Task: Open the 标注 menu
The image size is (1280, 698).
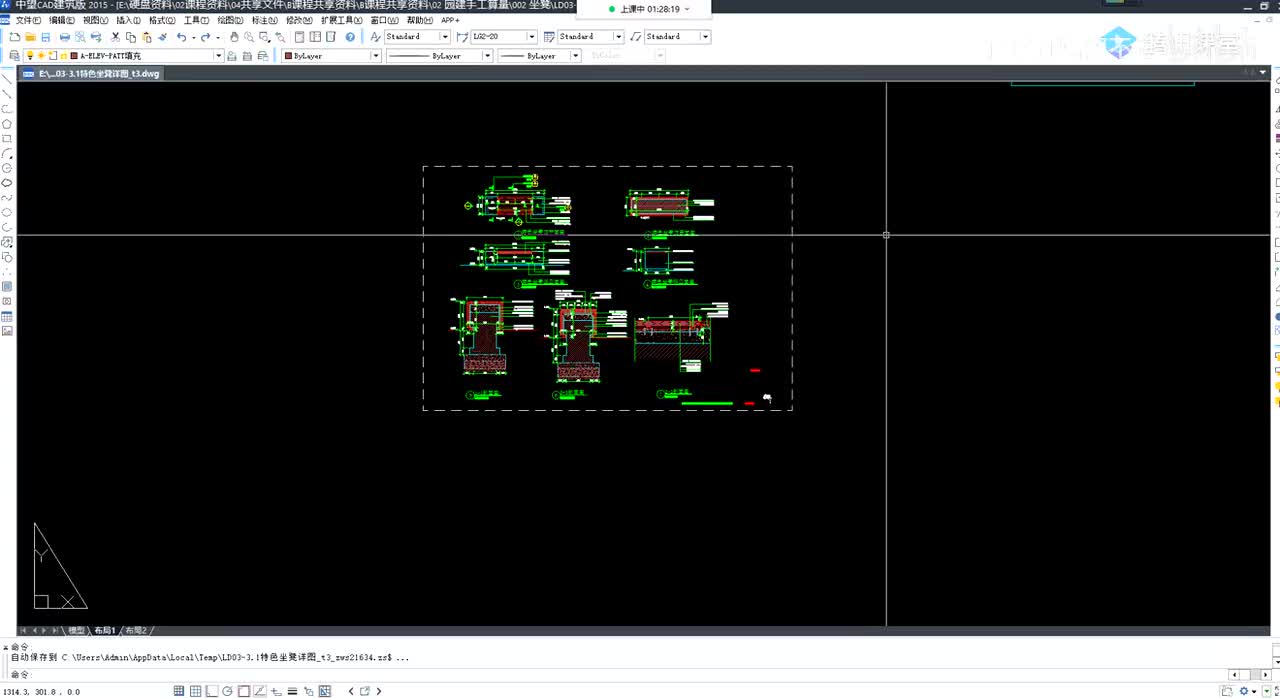Action: coord(264,20)
